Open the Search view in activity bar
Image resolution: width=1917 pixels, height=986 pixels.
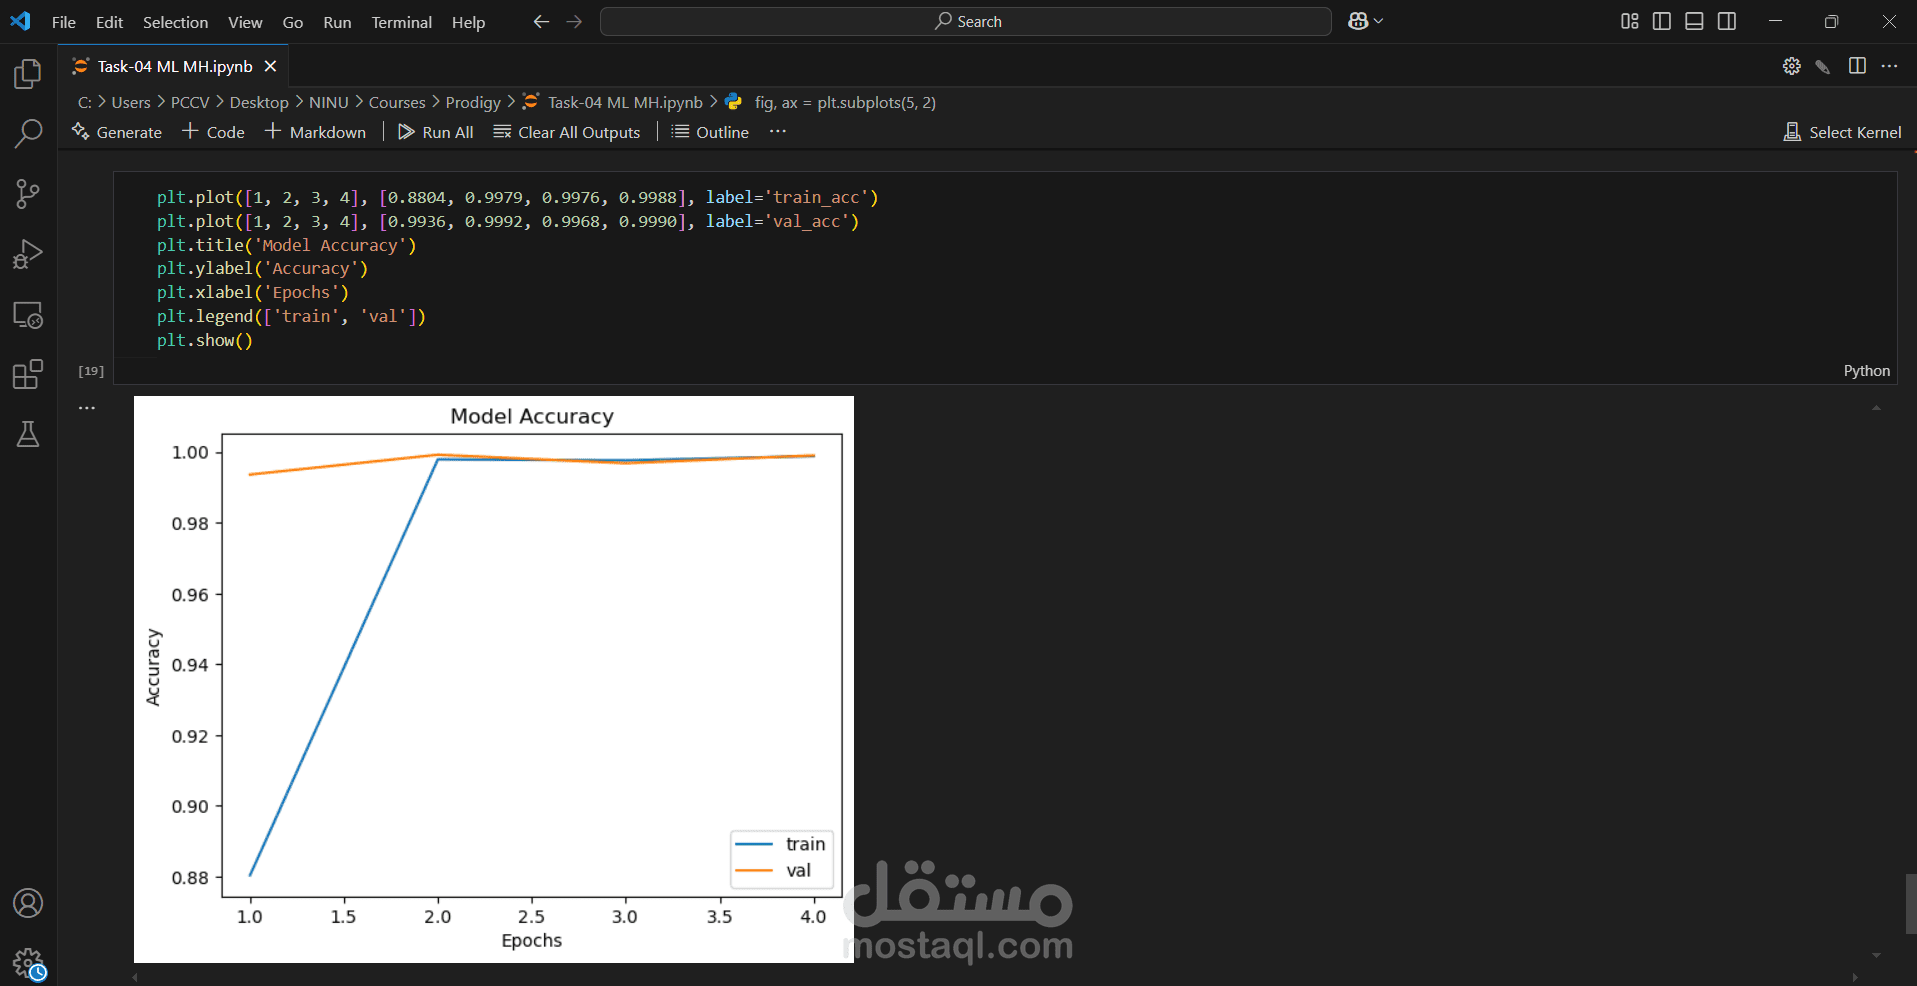[28, 133]
